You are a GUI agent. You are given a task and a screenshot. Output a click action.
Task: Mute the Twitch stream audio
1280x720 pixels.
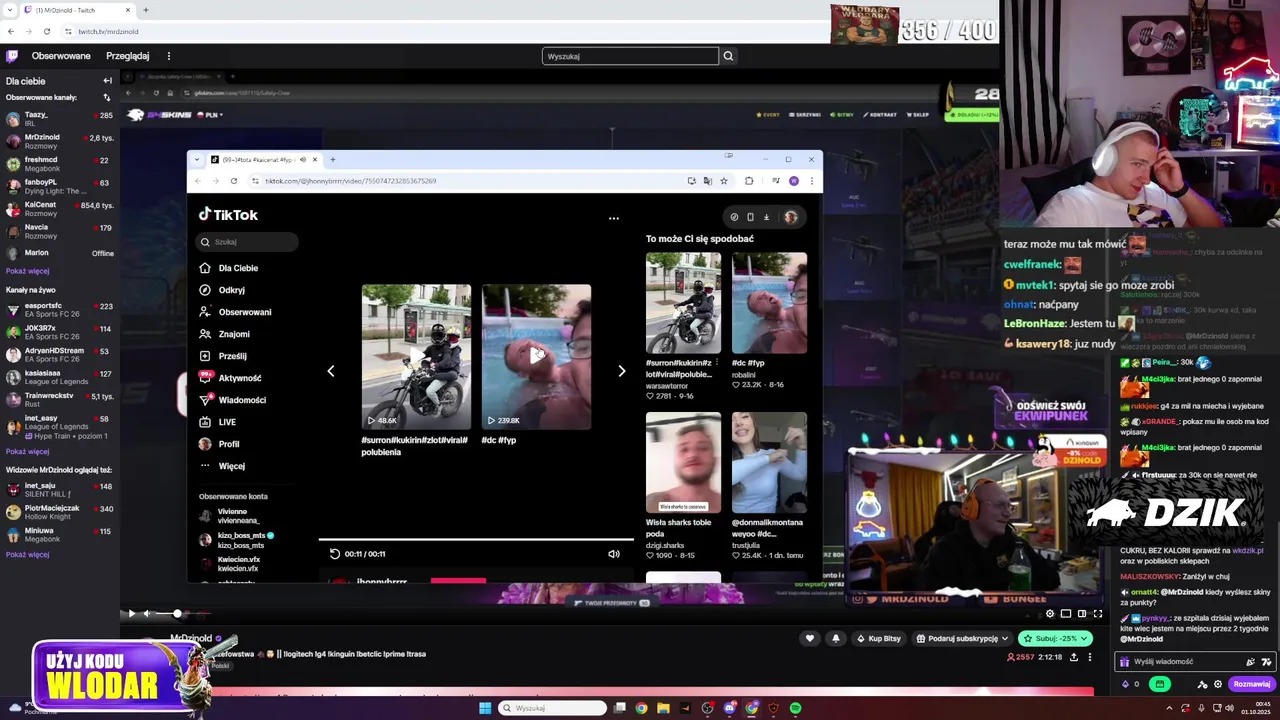point(147,613)
